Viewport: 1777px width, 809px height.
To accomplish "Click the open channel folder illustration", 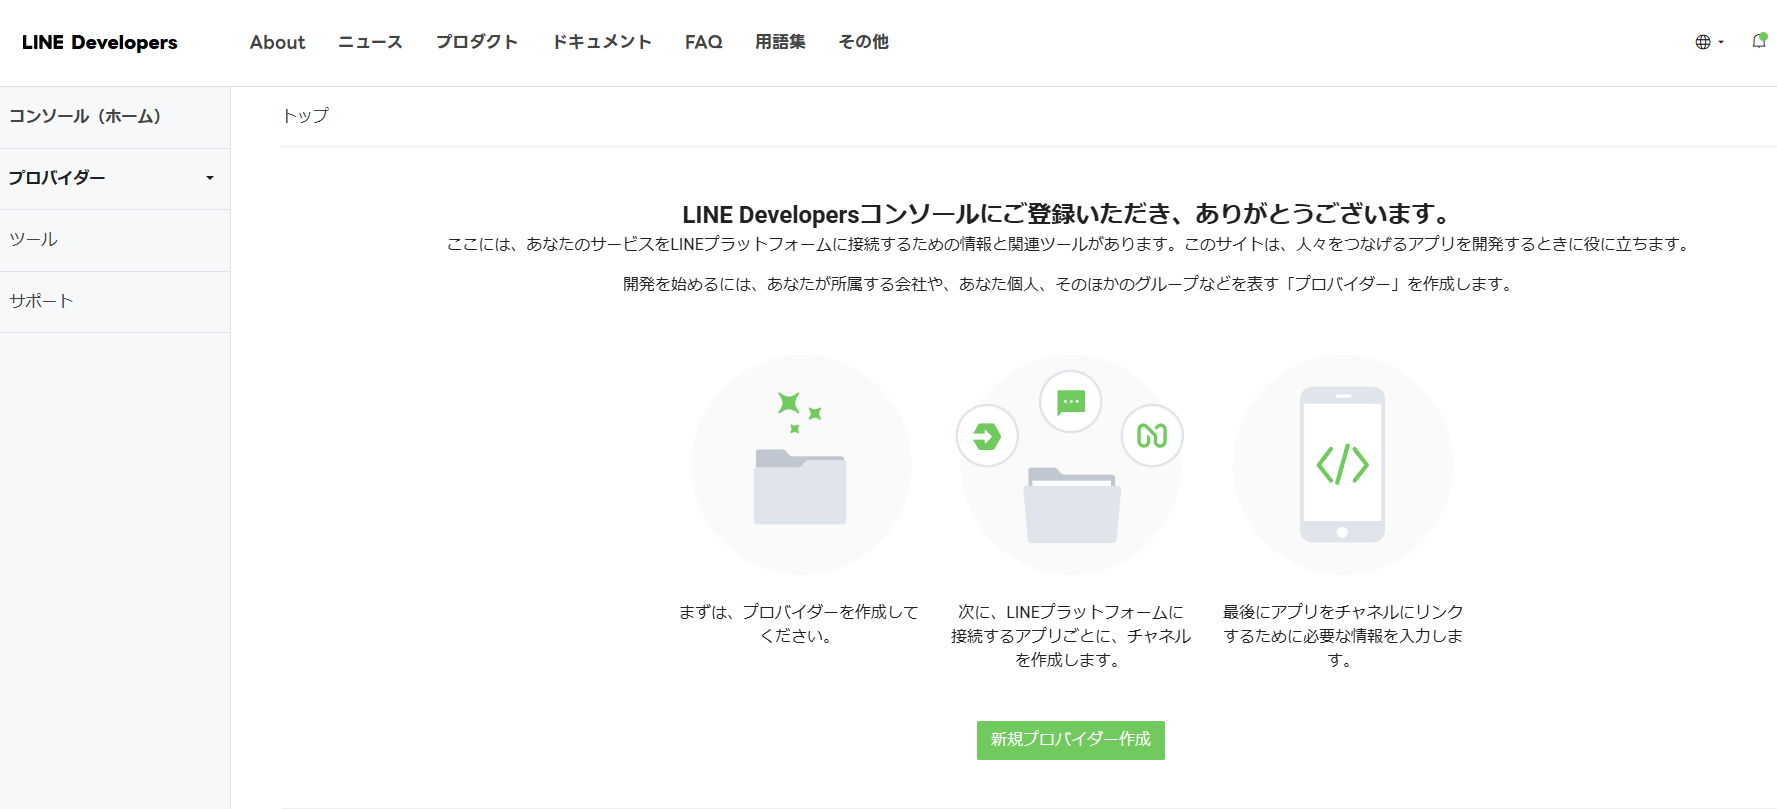I will (x=1071, y=505).
